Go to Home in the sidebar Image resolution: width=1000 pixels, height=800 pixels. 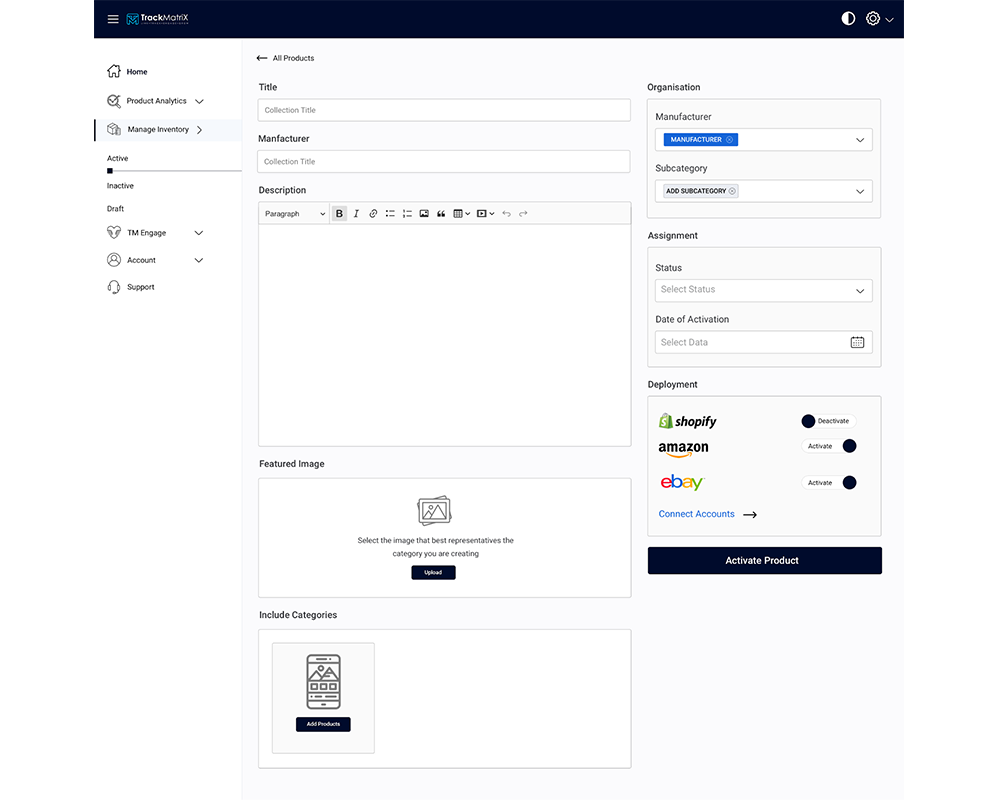point(128,71)
